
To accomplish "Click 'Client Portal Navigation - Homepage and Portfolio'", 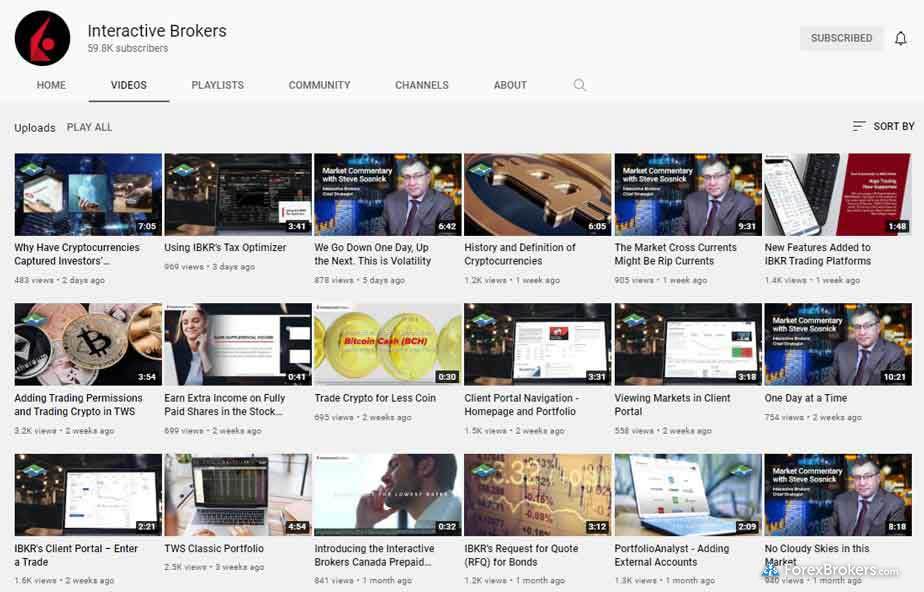I will pyautogui.click(x=522, y=405).
